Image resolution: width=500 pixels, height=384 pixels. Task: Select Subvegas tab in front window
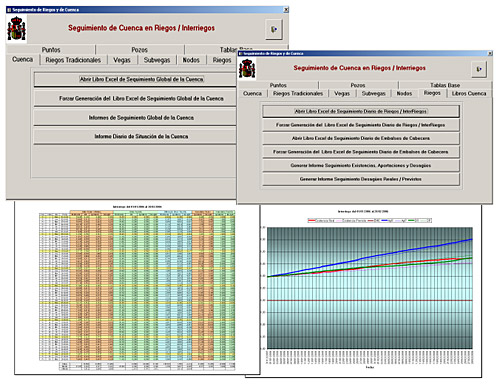point(373,94)
